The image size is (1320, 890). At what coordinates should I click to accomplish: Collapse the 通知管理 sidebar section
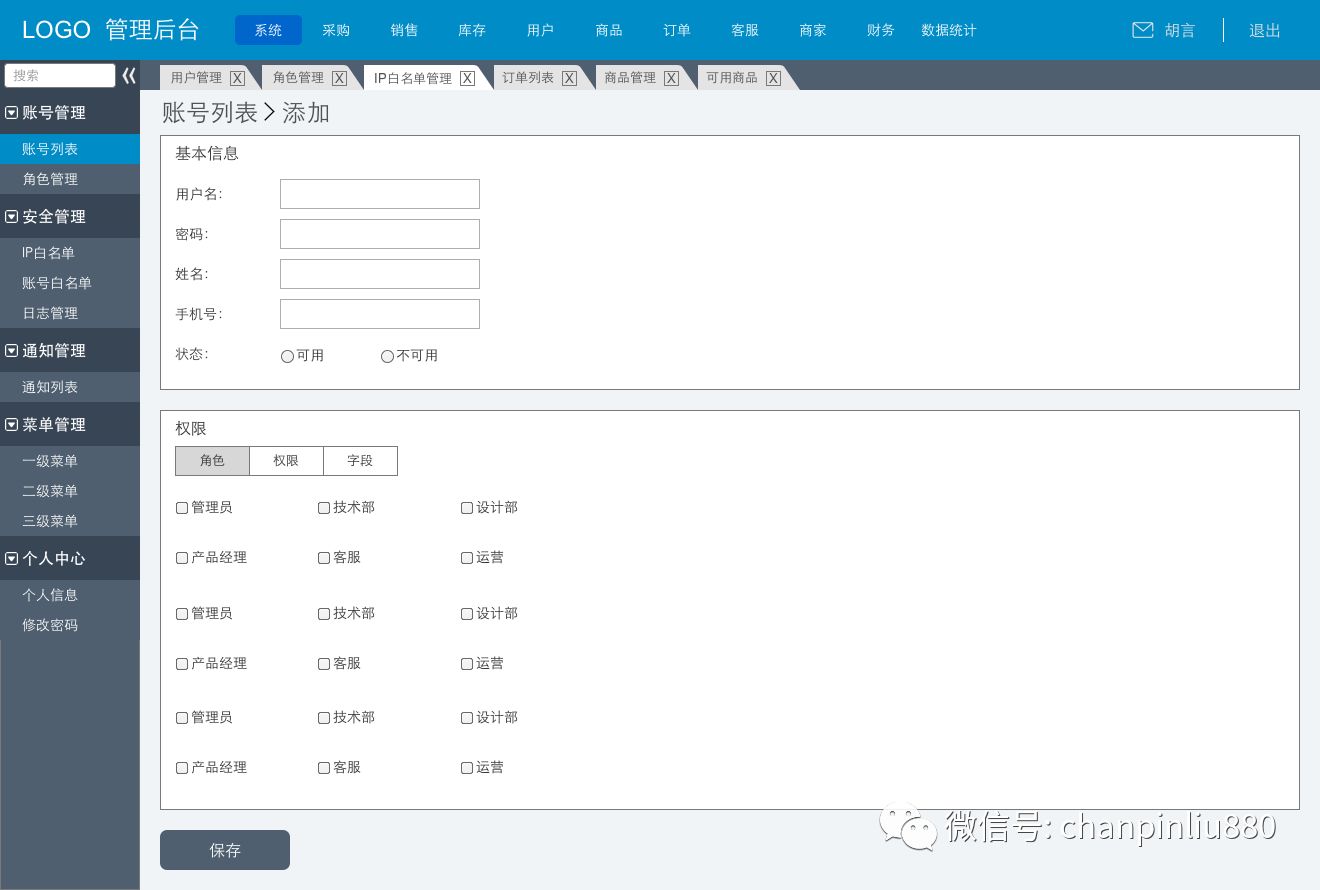(12, 350)
